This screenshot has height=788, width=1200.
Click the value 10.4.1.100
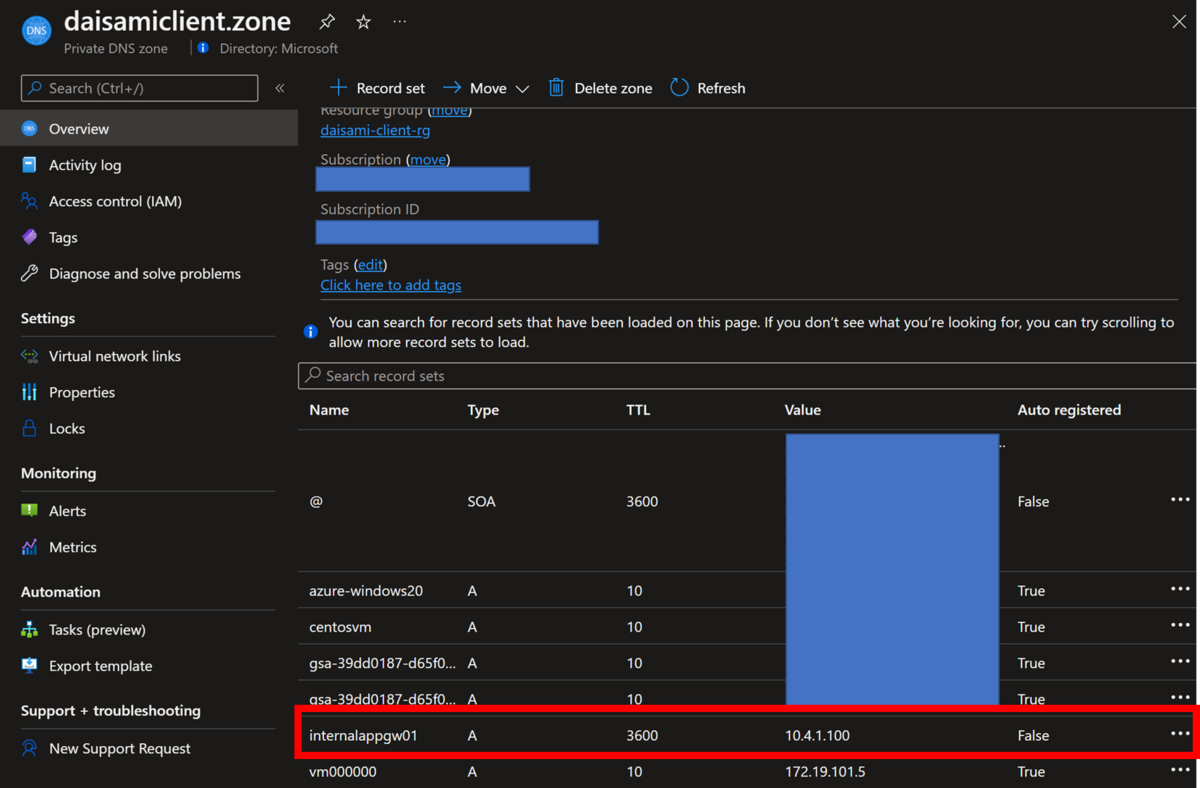817,735
